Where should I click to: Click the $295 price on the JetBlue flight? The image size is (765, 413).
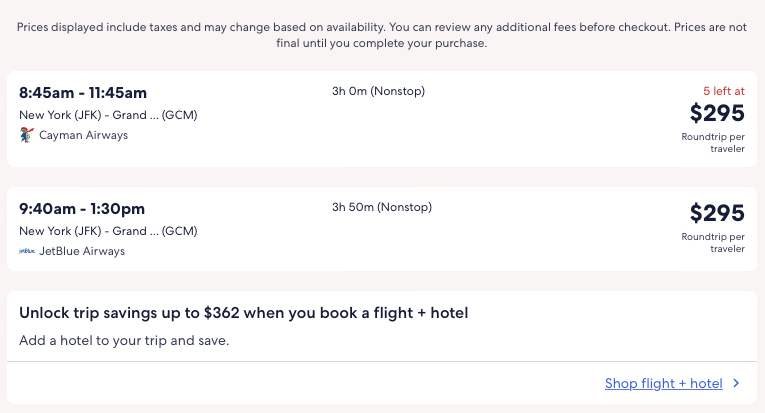pos(717,213)
